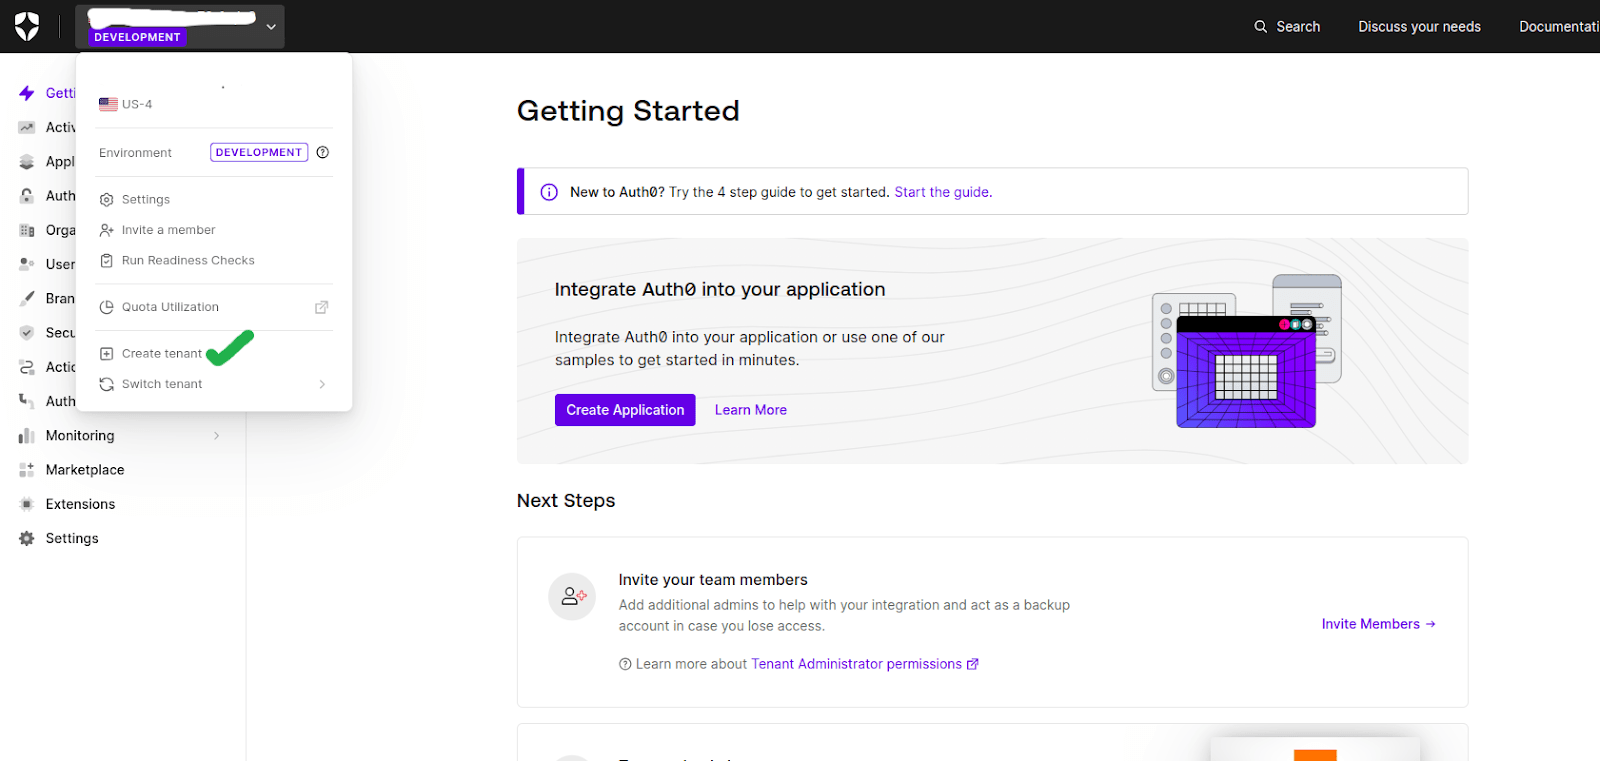
Task: Click the Quota Utilization external-link icon
Action: coord(322,307)
